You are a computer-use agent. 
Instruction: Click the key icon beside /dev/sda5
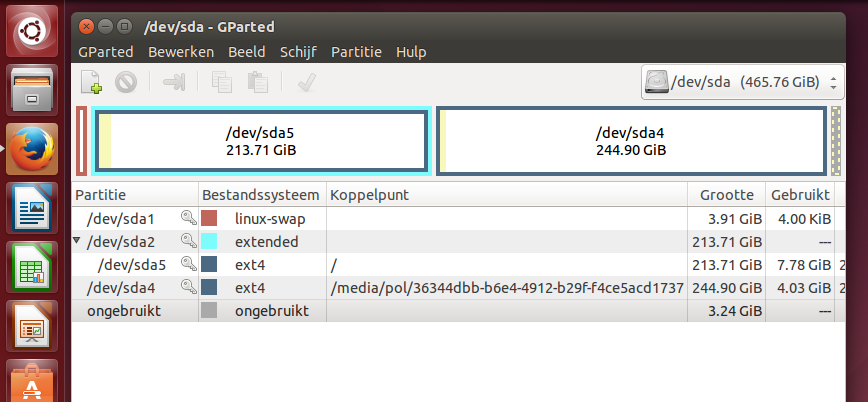coord(187,264)
